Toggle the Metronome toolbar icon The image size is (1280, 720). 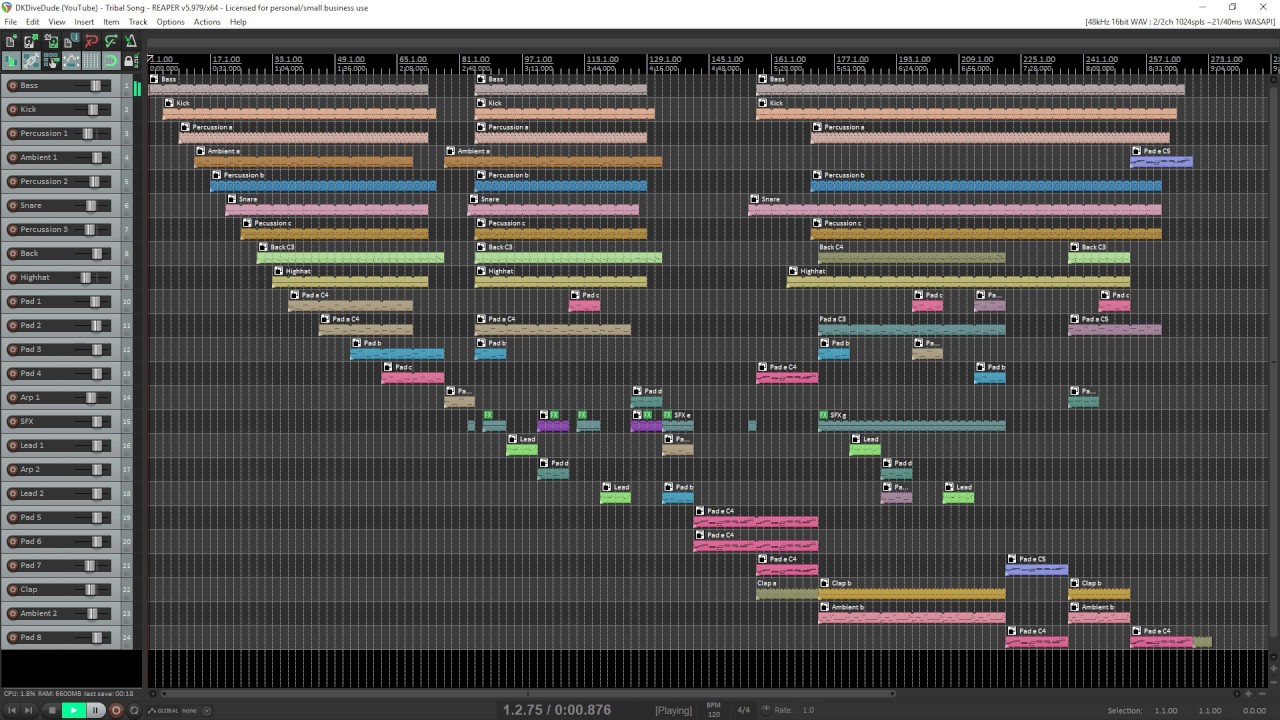(x=131, y=41)
